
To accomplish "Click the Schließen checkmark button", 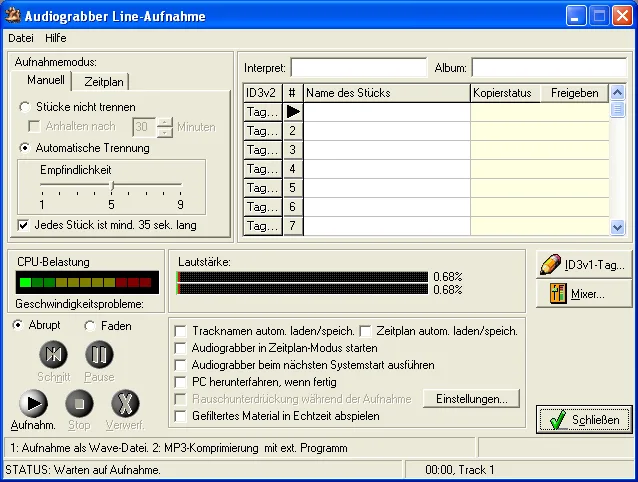I will click(x=584, y=419).
